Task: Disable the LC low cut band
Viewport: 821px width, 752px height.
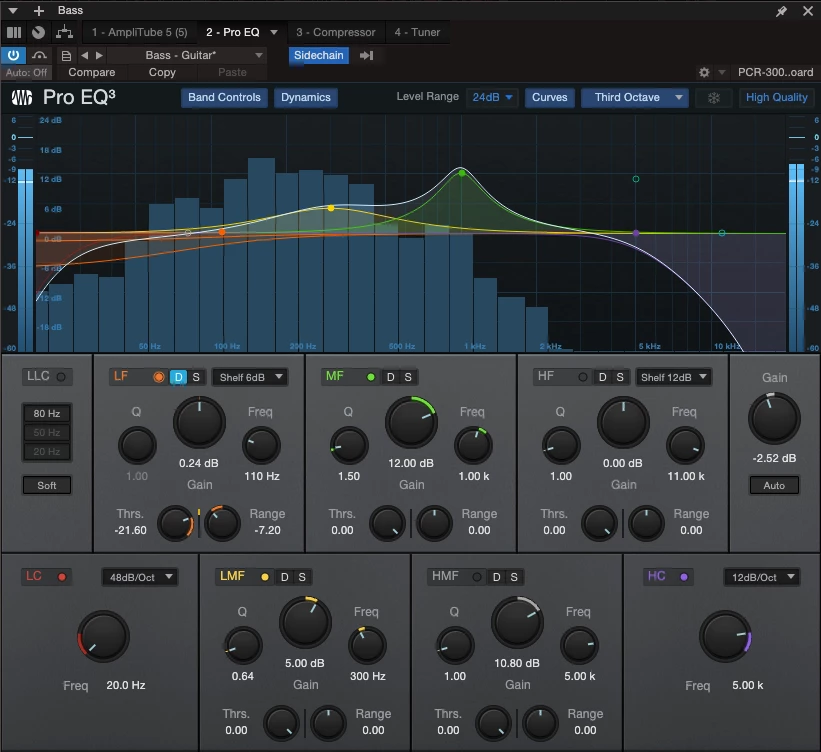Action: [62, 577]
